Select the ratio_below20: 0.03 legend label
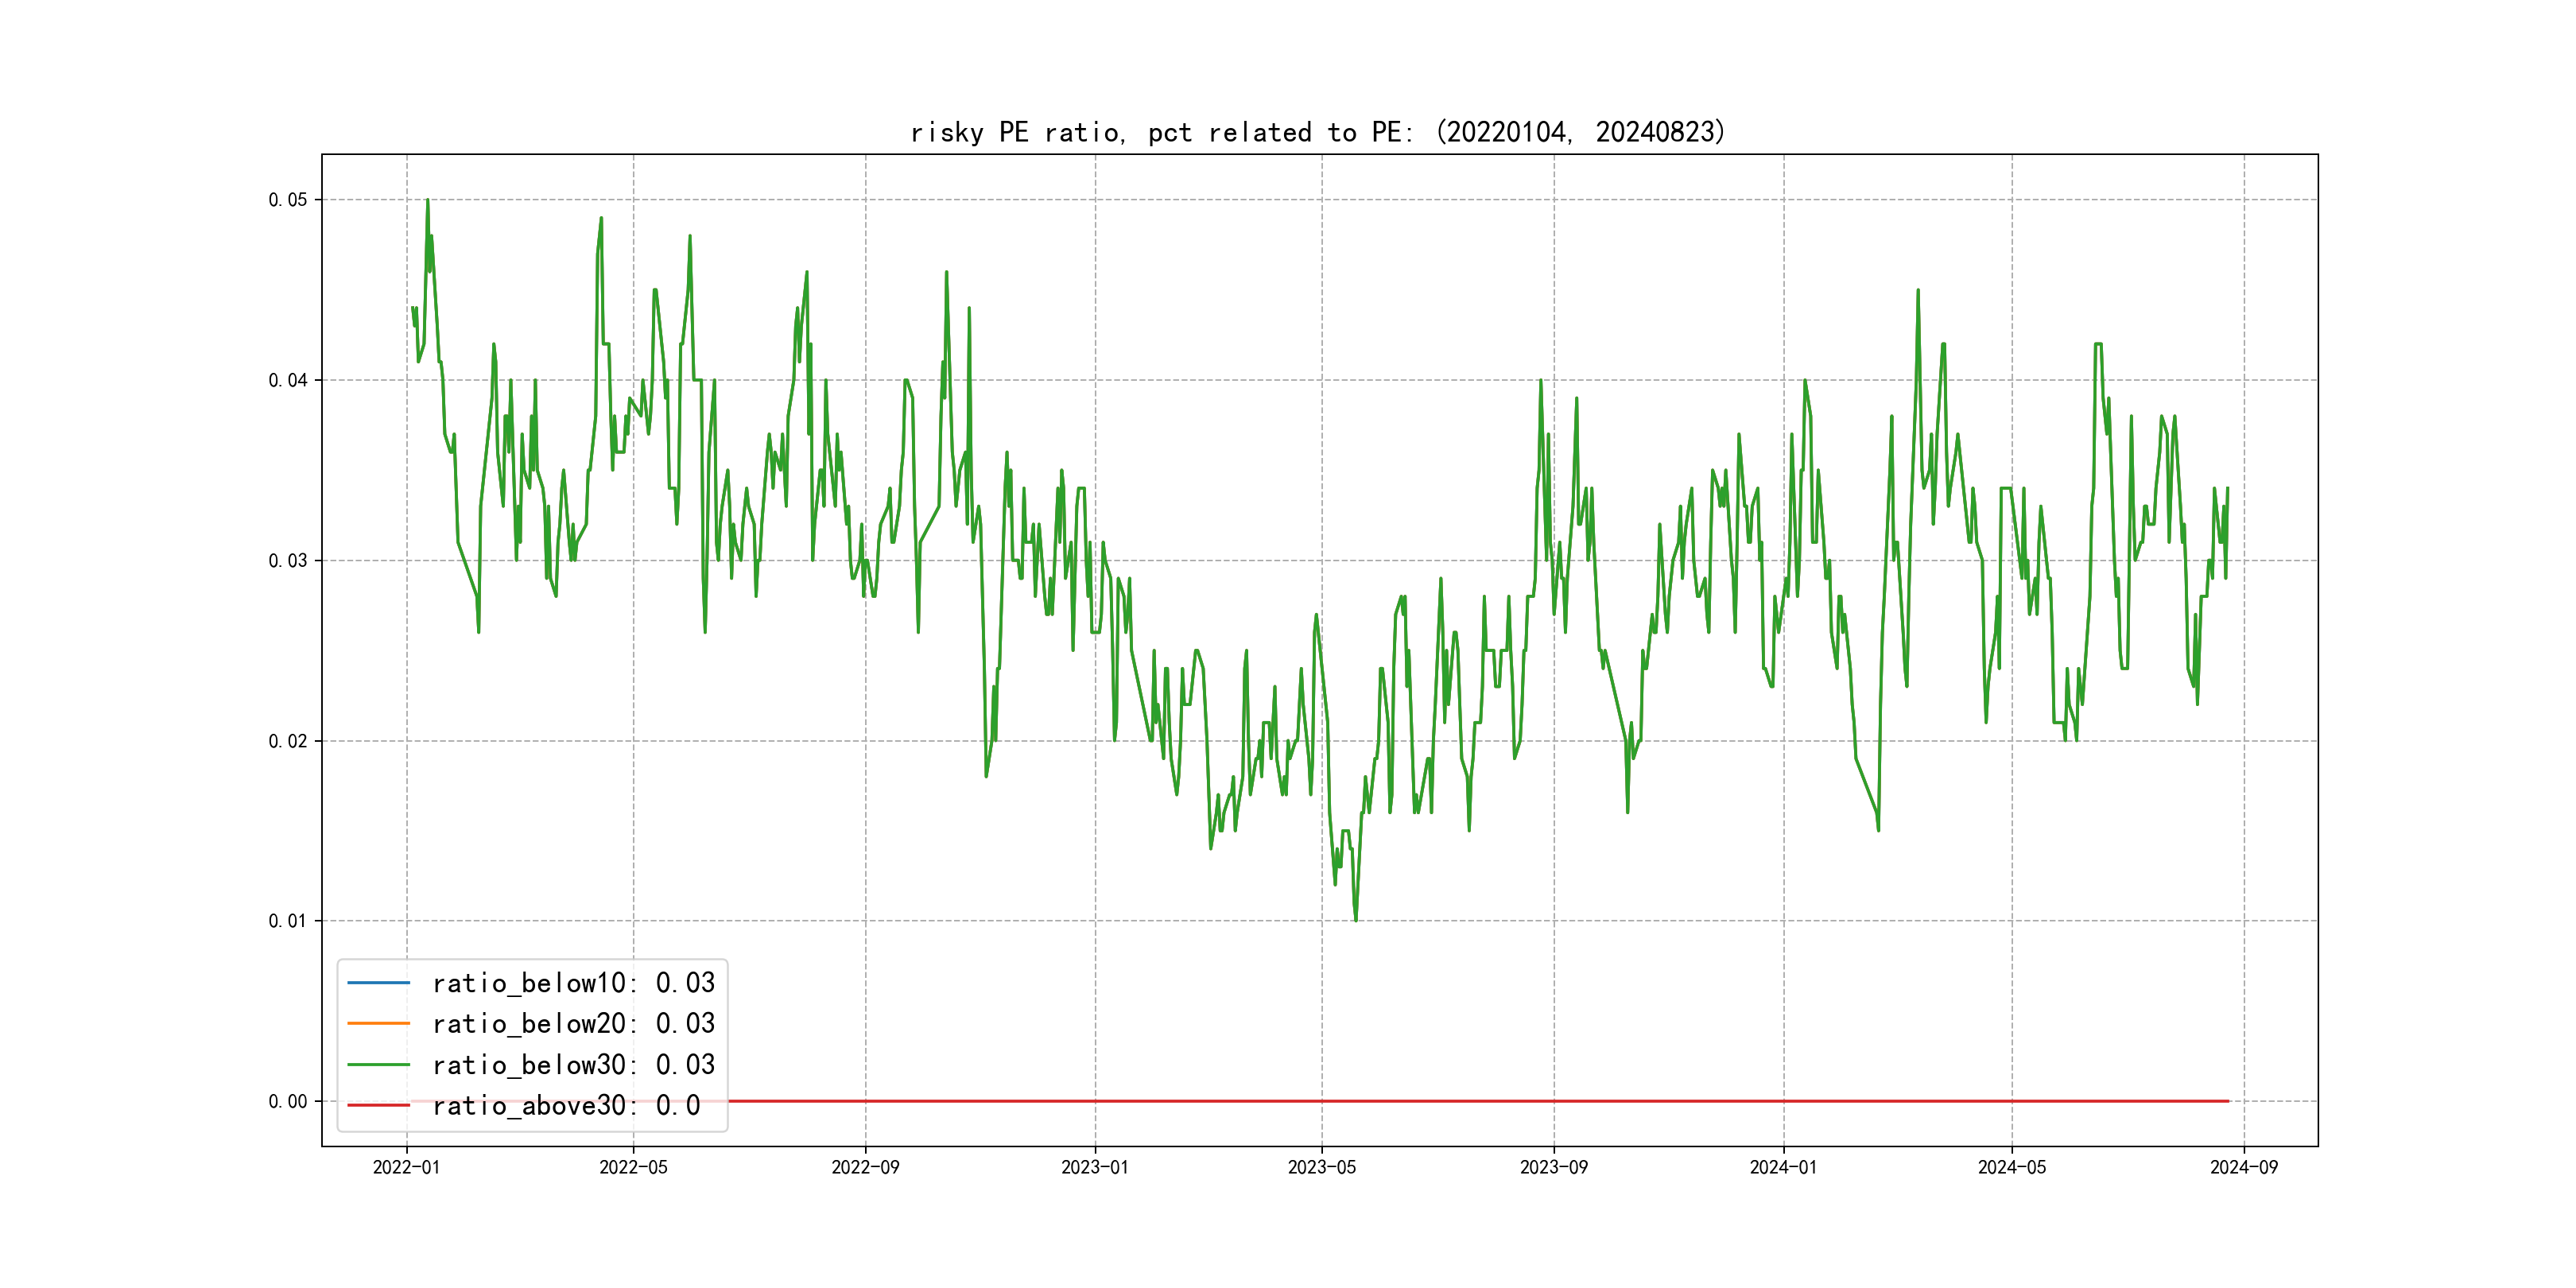Screen dimensions: 2576x1288 (x=573, y=1023)
